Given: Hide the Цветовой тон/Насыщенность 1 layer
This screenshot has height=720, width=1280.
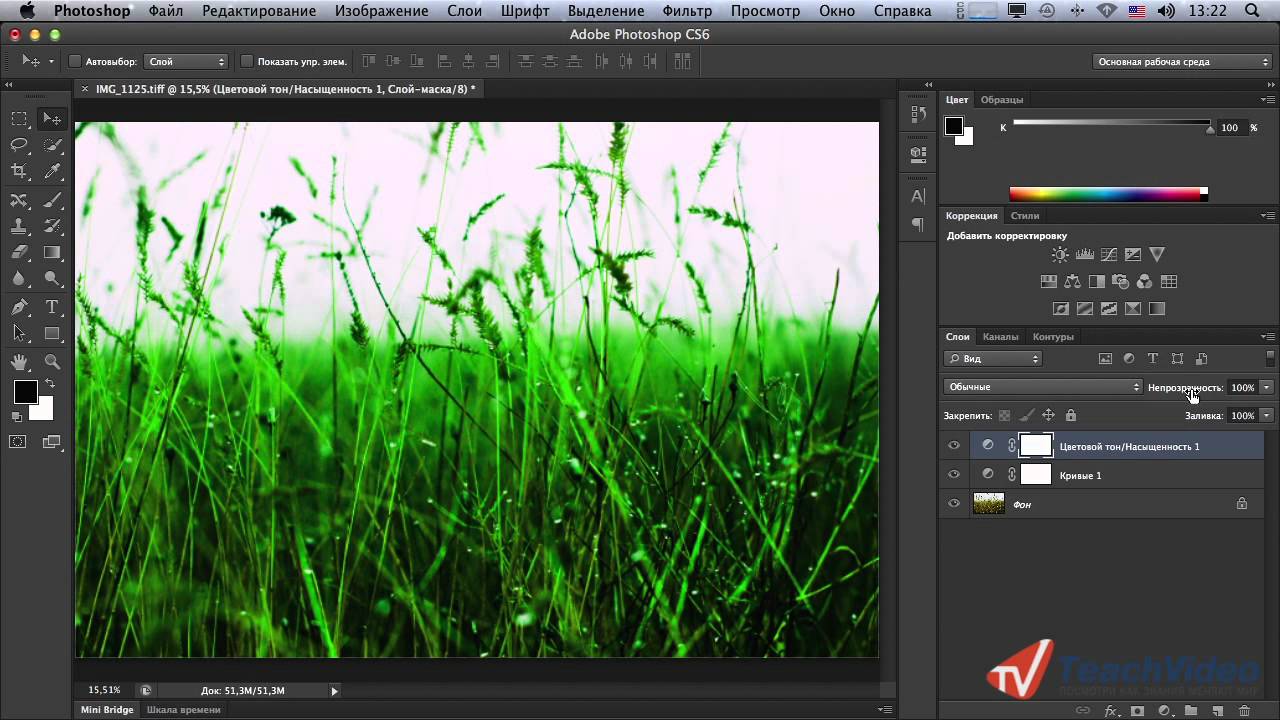Looking at the screenshot, I should click(x=953, y=446).
